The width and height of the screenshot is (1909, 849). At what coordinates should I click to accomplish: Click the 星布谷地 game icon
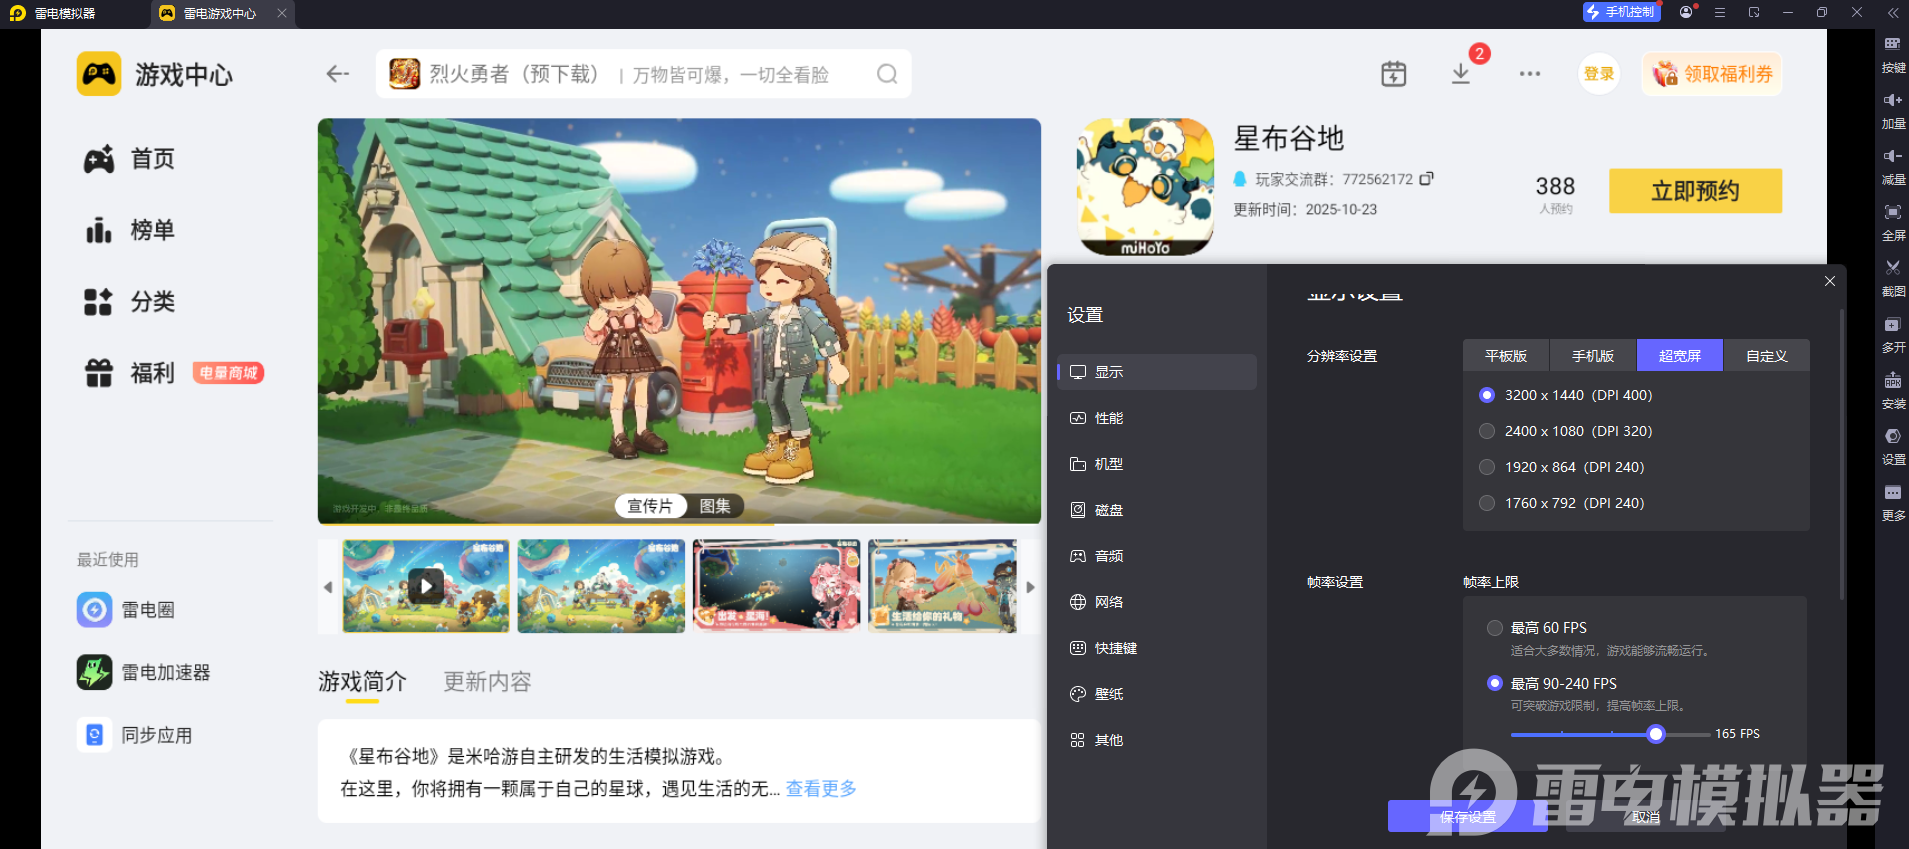pos(1145,187)
